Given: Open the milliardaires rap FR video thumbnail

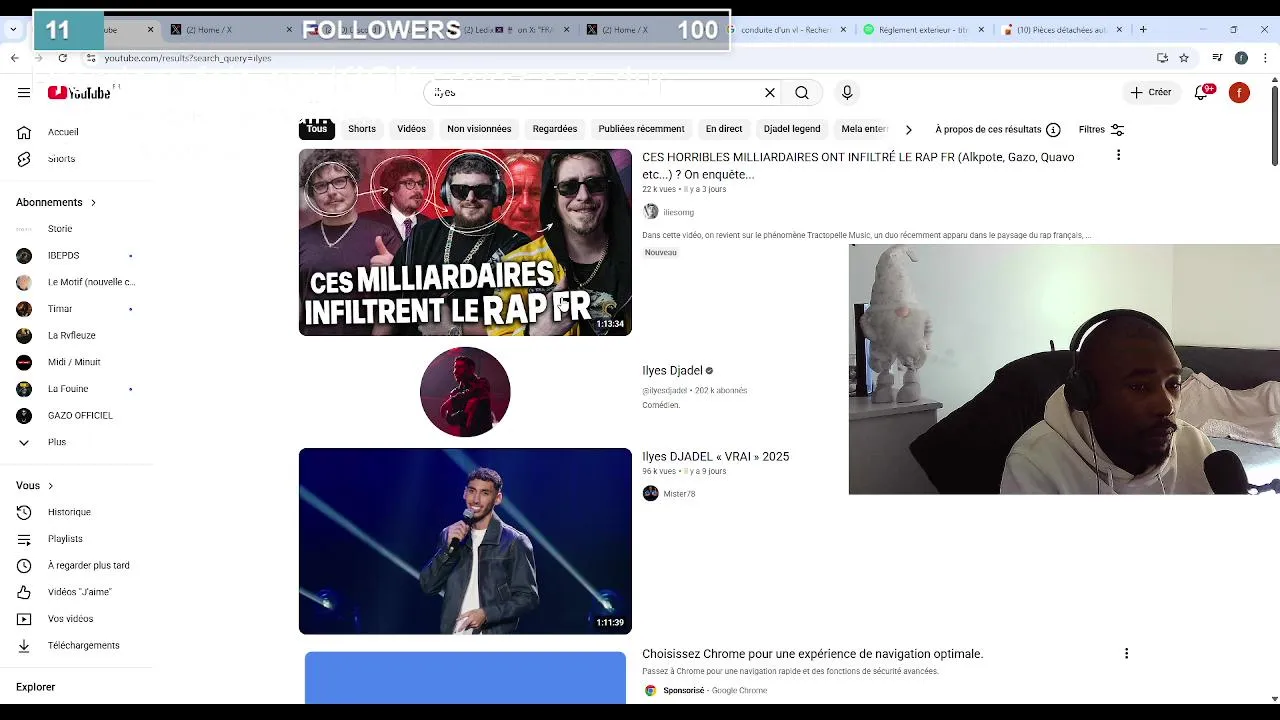Looking at the screenshot, I should tap(465, 242).
